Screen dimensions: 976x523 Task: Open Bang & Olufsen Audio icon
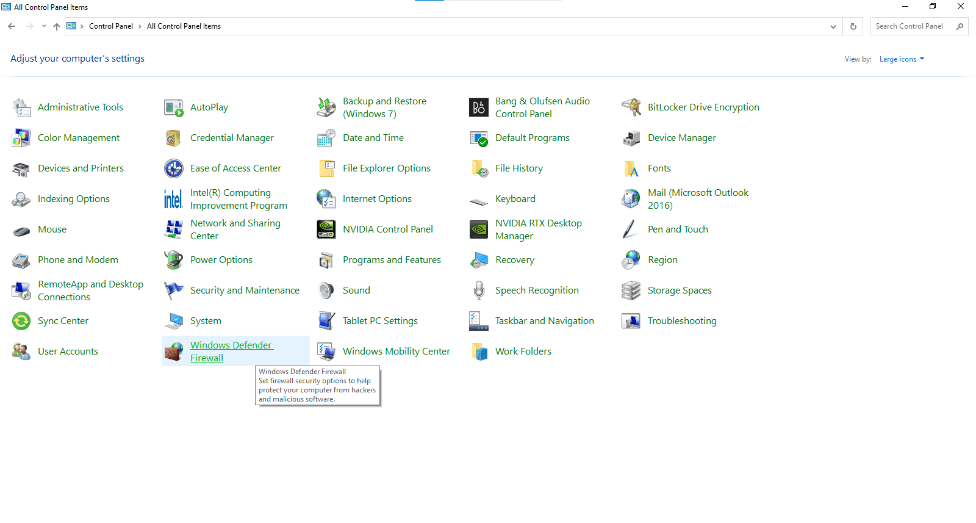(479, 107)
